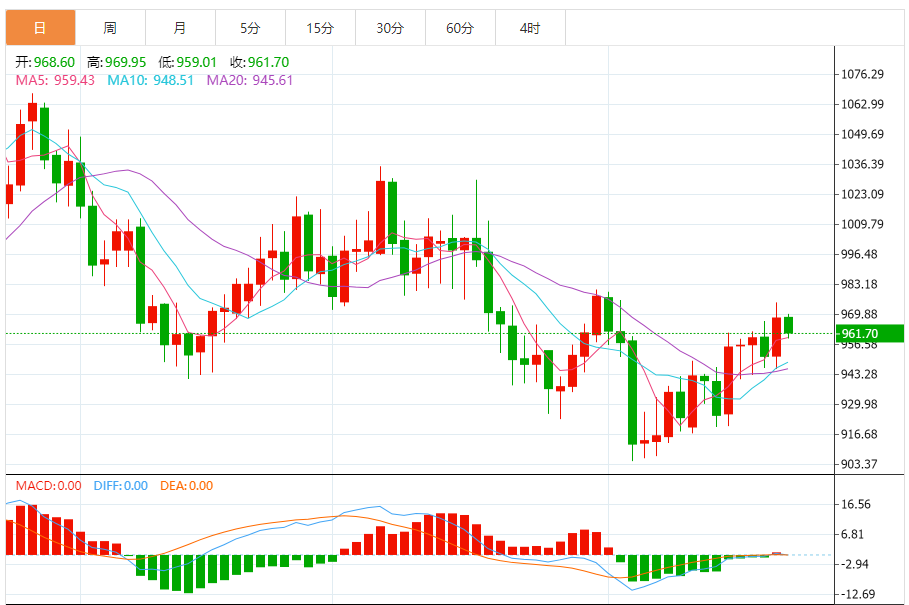909x605 pixels.
Task: Click the -12.69 MACD axis label
Action: [x=857, y=595]
